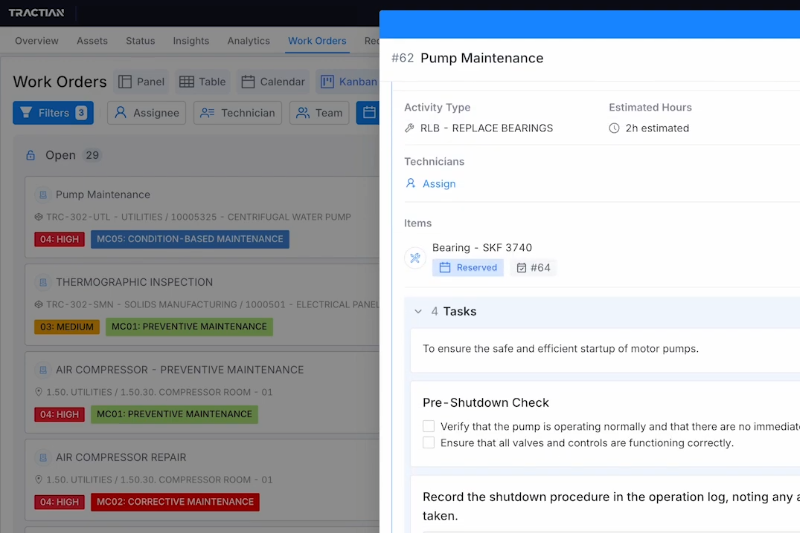This screenshot has height=533, width=800.
Task: Click the Assign technicians link
Action: 438,184
